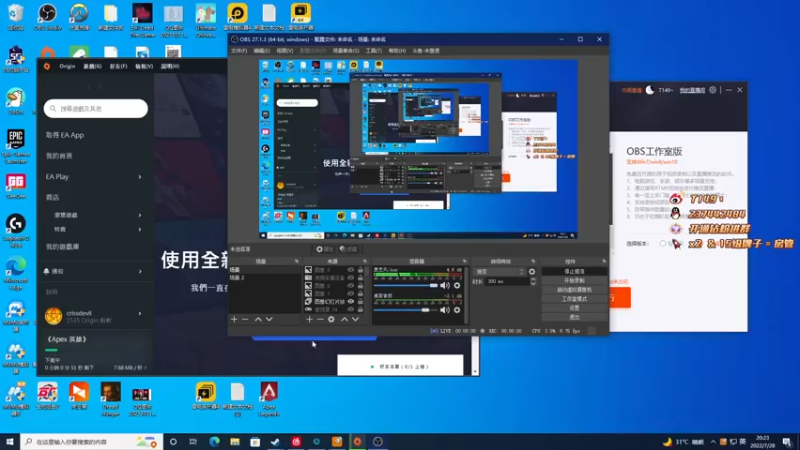Screen dimensions: 800x450
Task: Move the selected source up
Action: coord(344,319)
